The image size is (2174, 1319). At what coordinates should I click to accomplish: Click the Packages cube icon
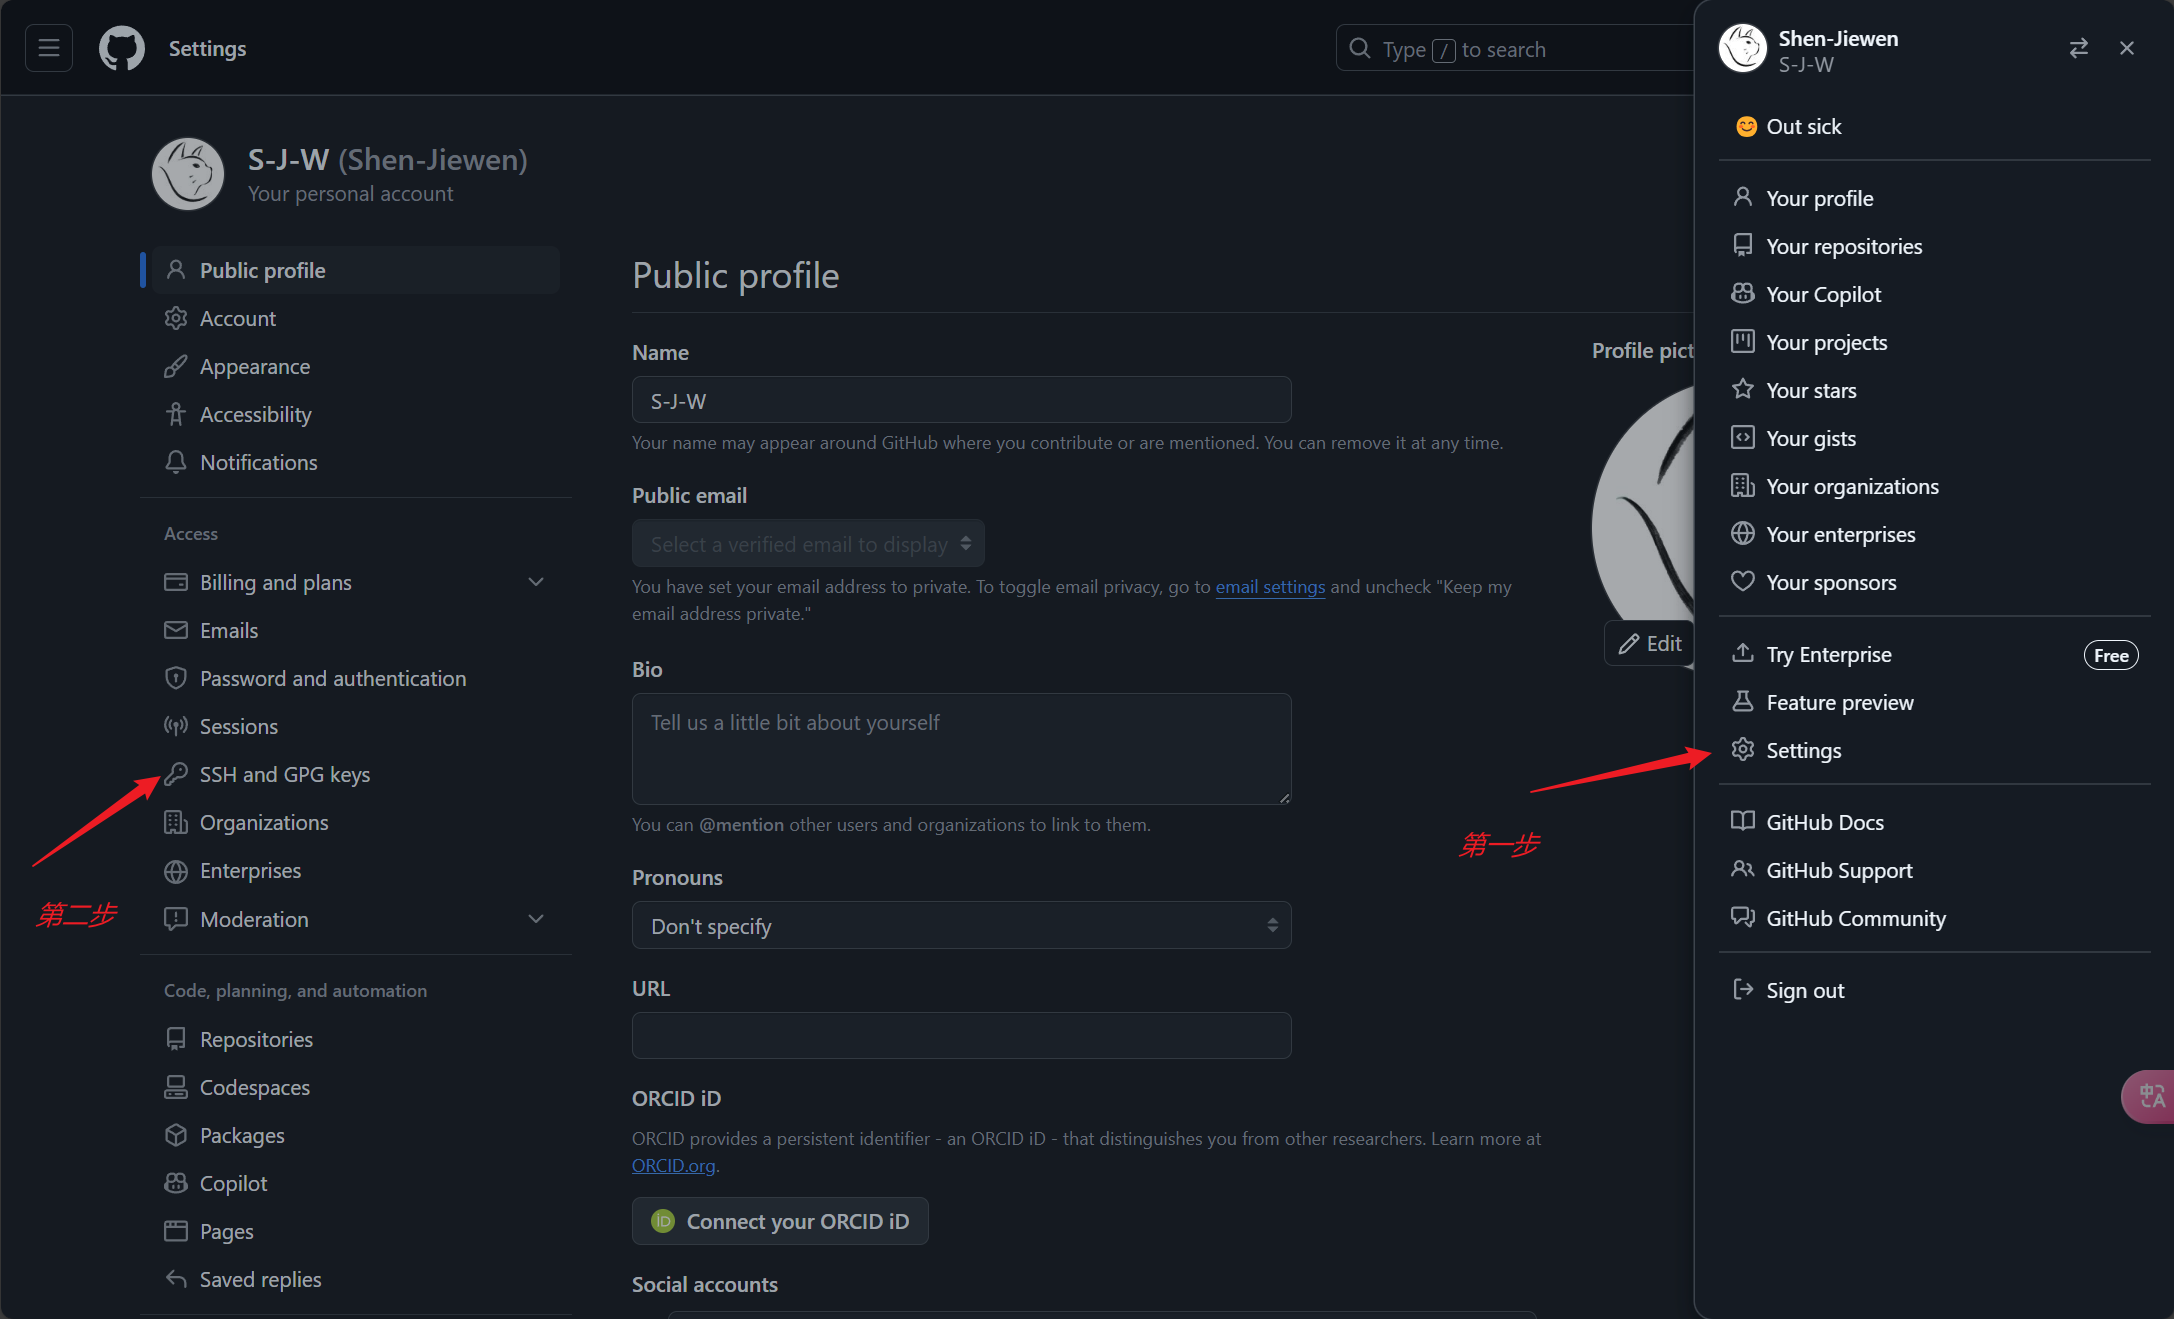176,1135
